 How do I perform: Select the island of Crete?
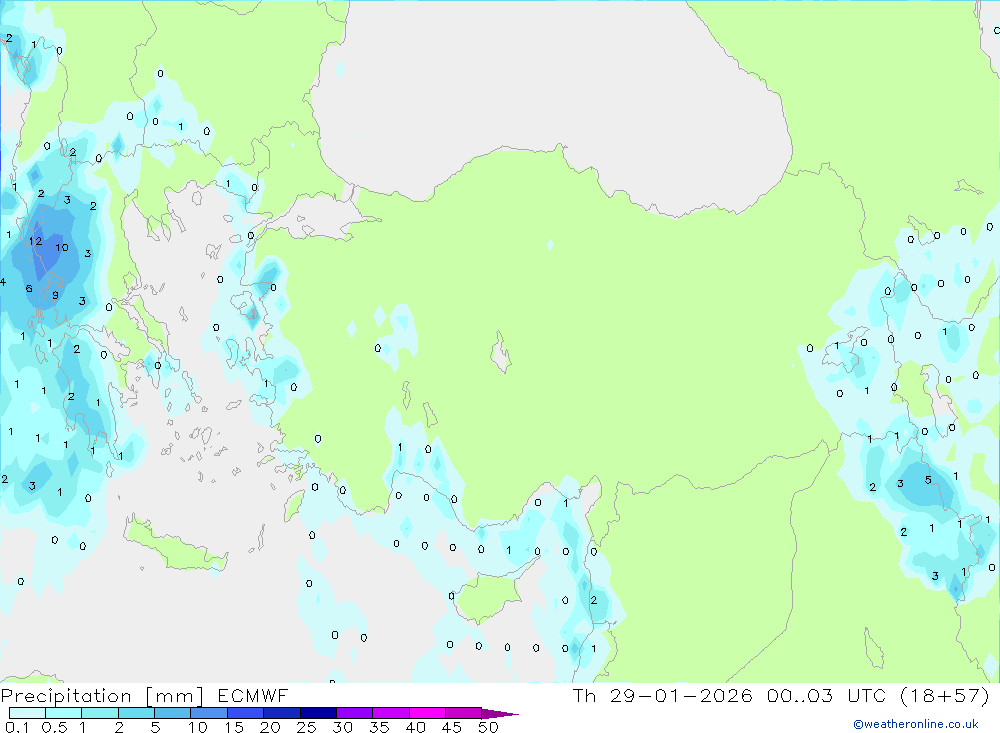tap(176, 547)
